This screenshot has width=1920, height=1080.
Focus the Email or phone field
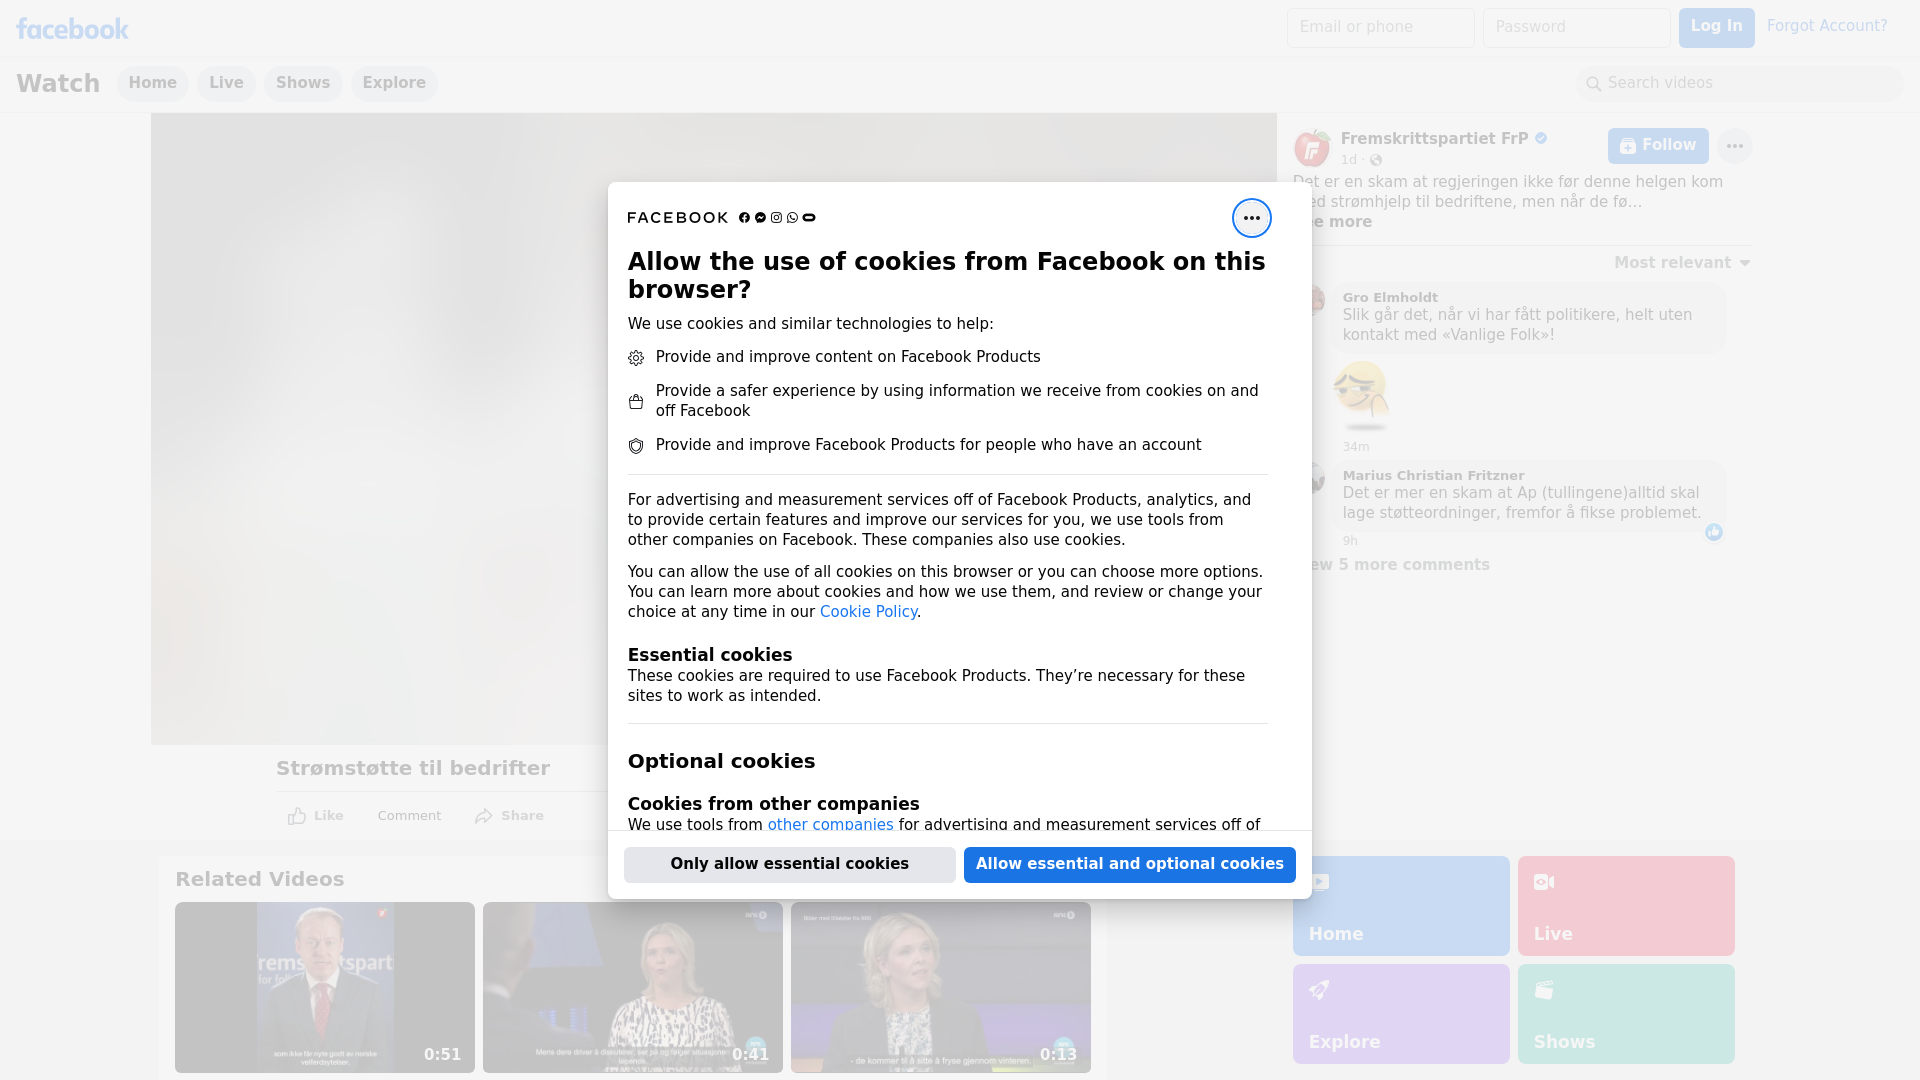pos(1381,28)
